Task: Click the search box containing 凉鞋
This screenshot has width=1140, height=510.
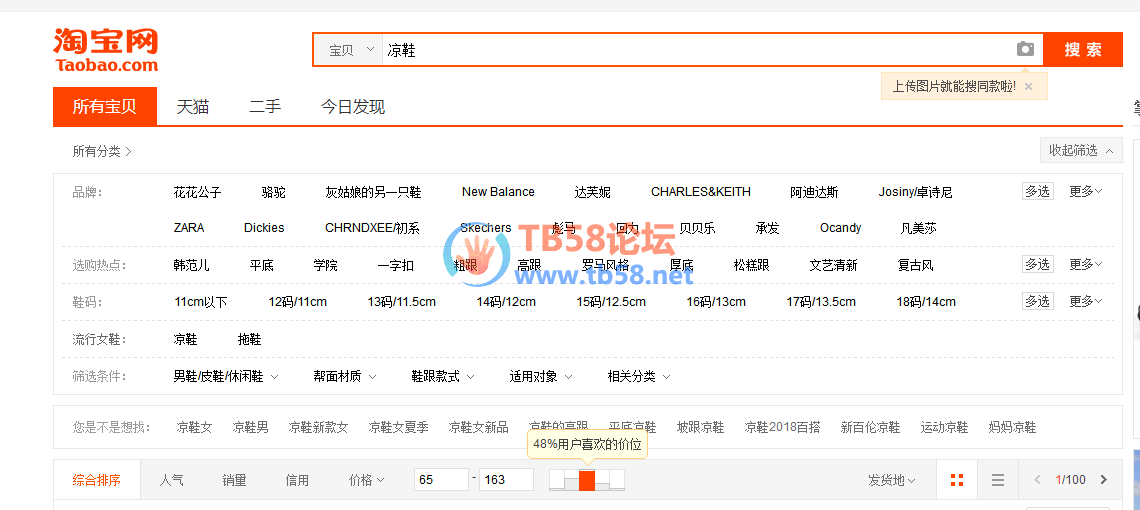Action: pyautogui.click(x=698, y=49)
